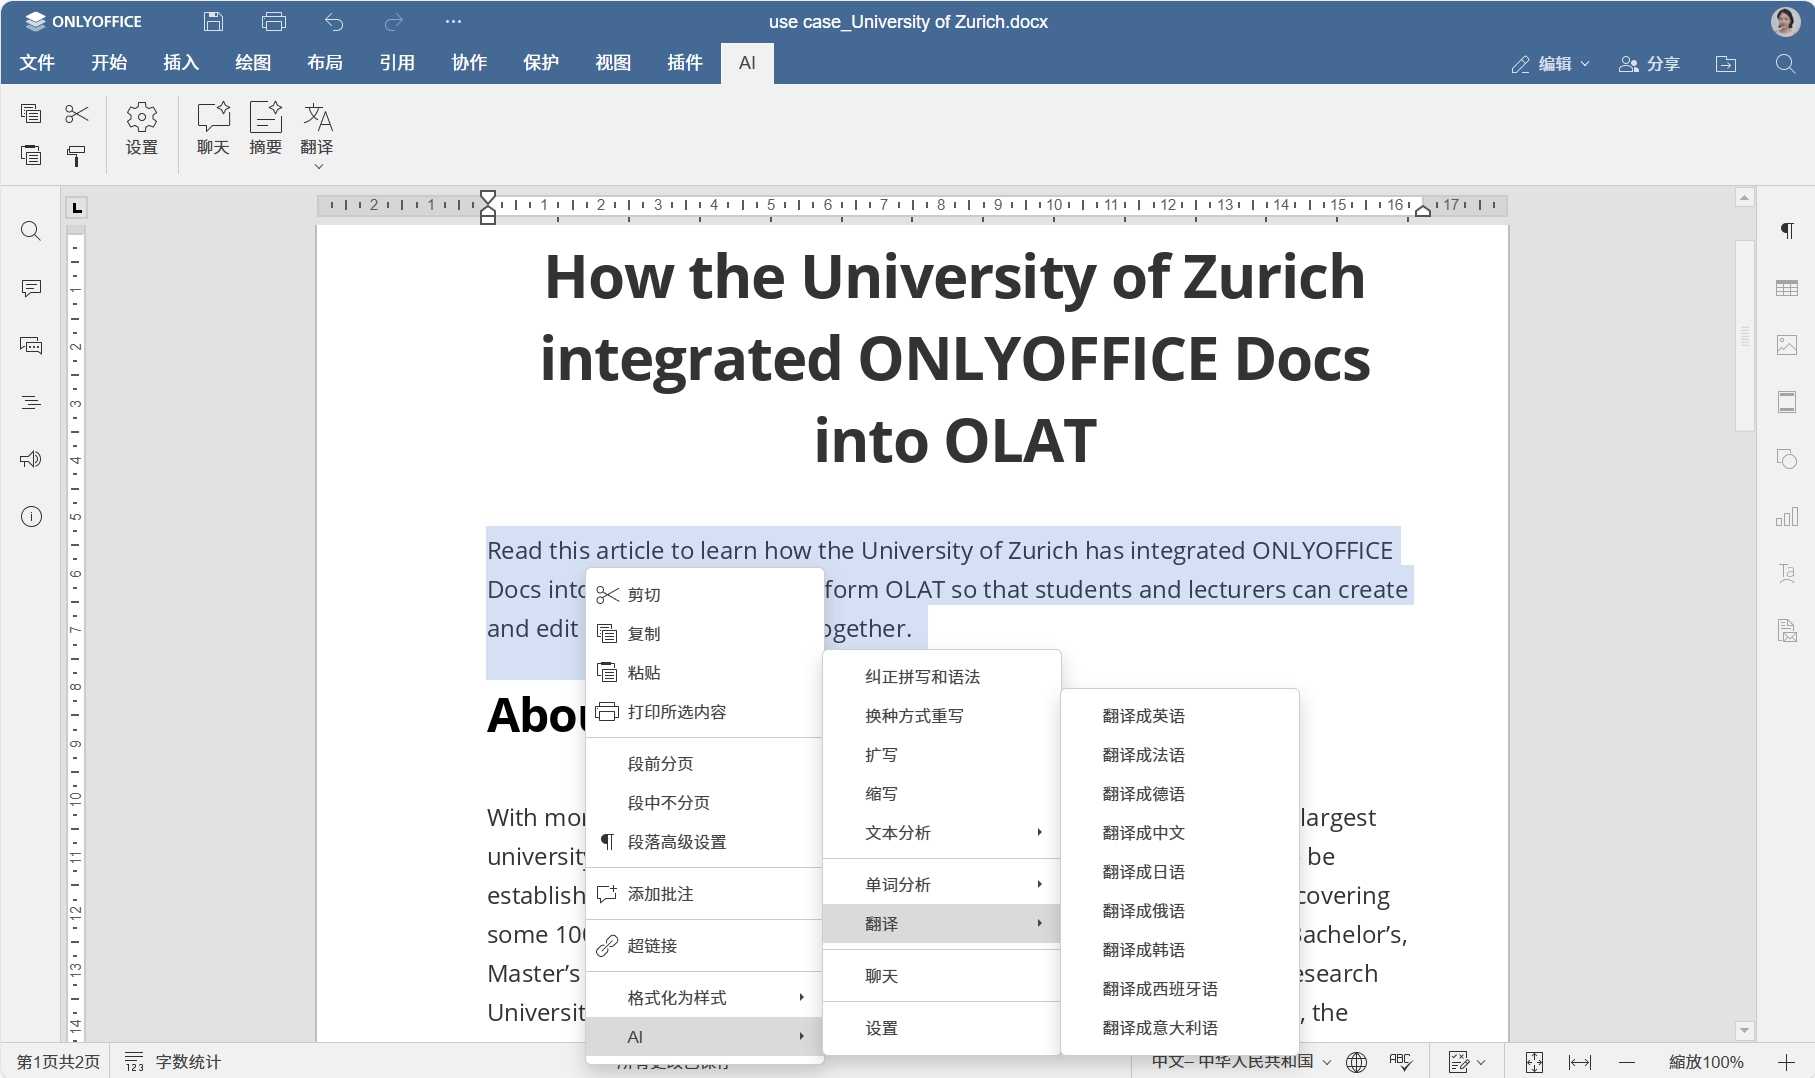The width and height of the screenshot is (1815, 1078).
Task: Open header and footer settings icon
Action: (1787, 402)
